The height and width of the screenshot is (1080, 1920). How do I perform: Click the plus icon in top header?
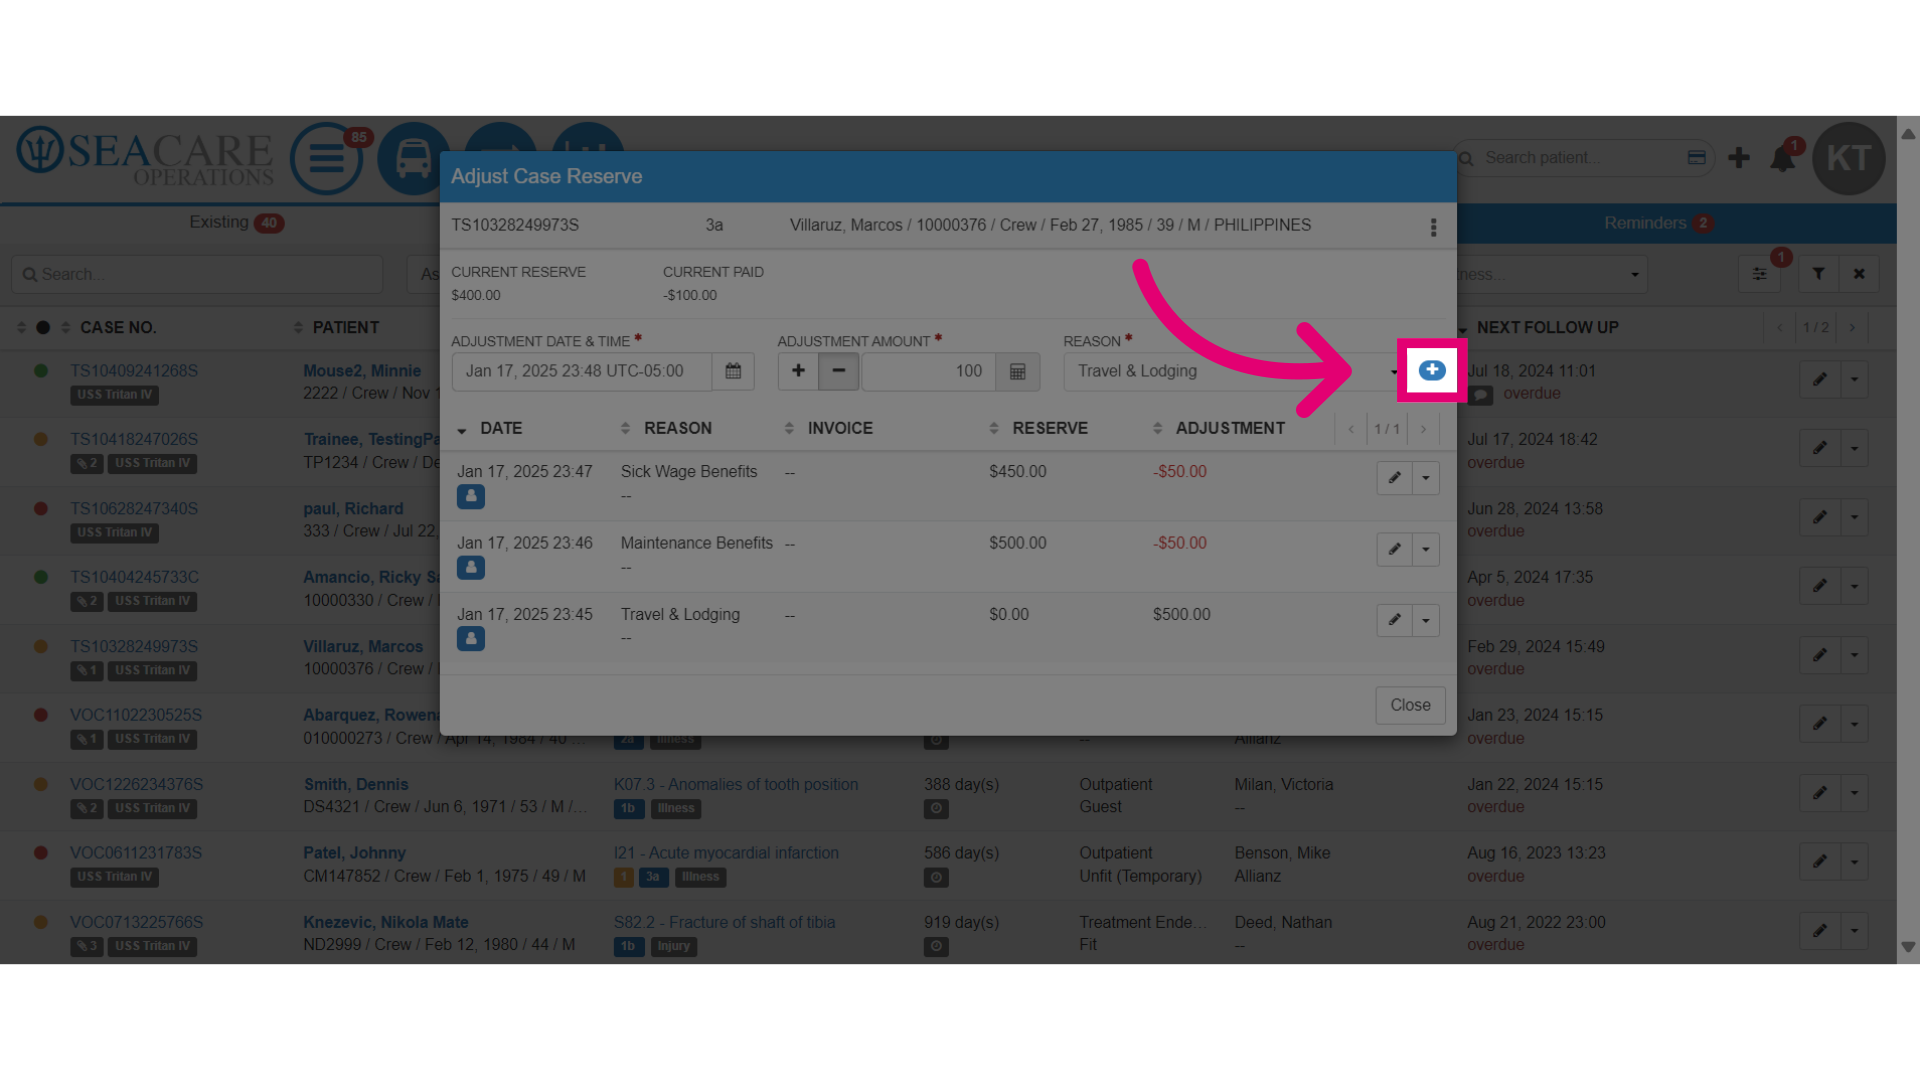click(1739, 158)
